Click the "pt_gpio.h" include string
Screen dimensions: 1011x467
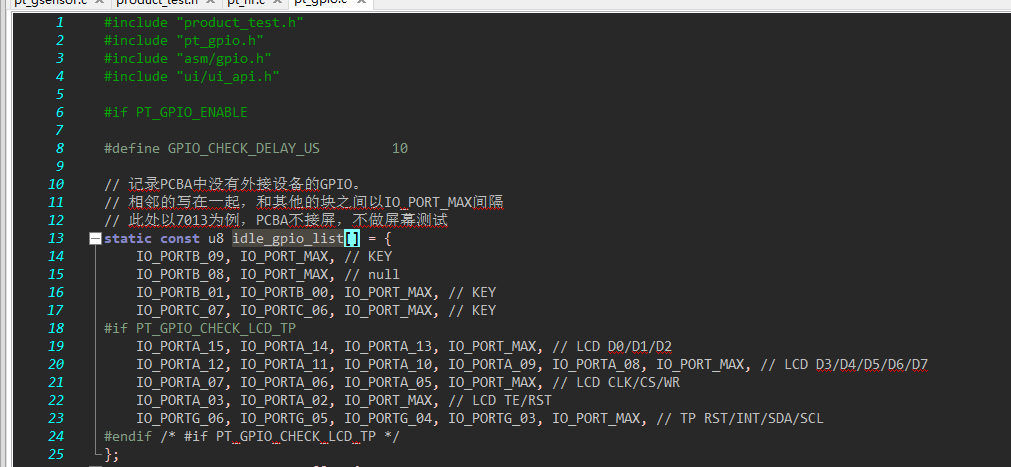pos(220,41)
